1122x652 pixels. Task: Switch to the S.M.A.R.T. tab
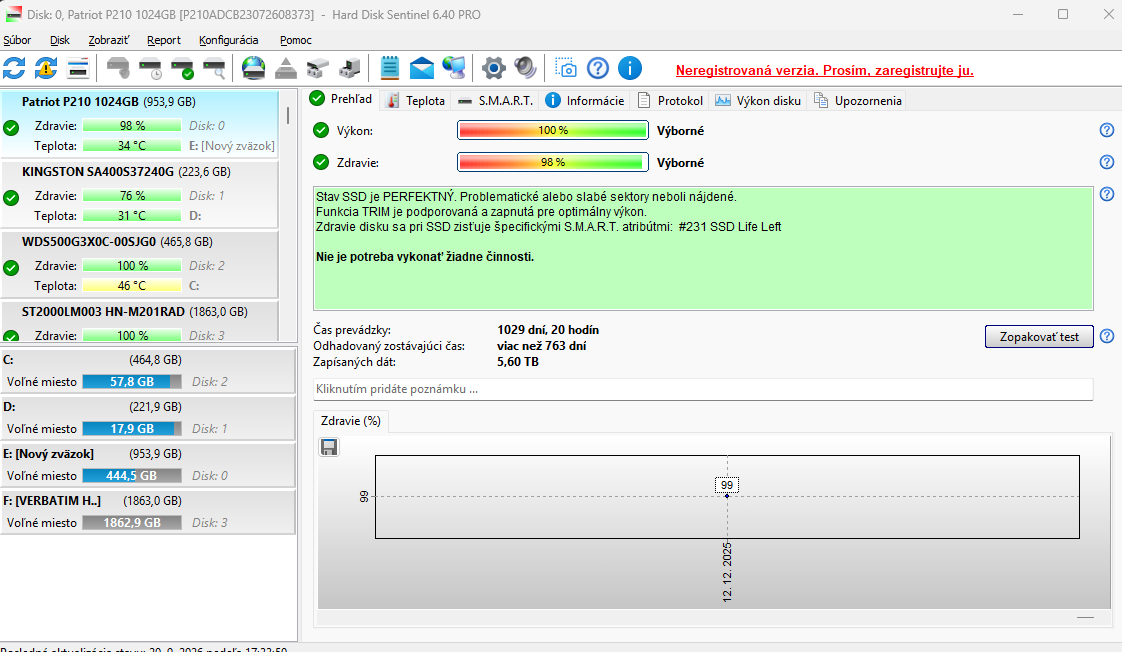pyautogui.click(x=496, y=101)
